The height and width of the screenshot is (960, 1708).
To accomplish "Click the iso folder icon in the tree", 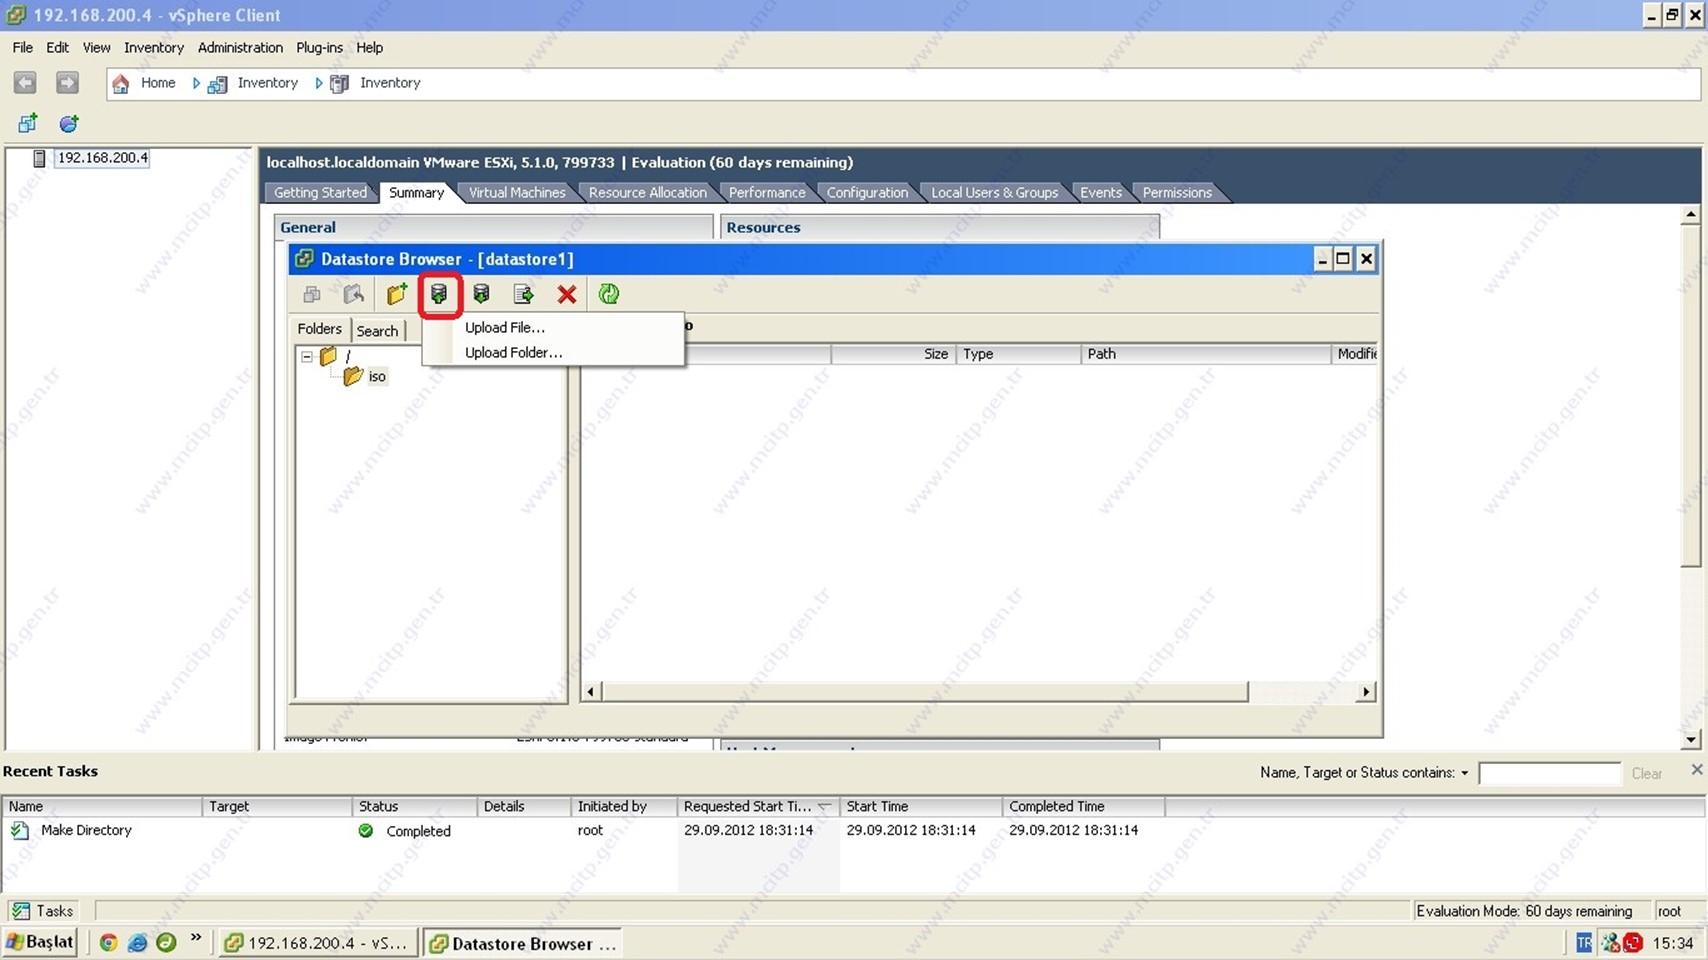I will click(x=353, y=376).
